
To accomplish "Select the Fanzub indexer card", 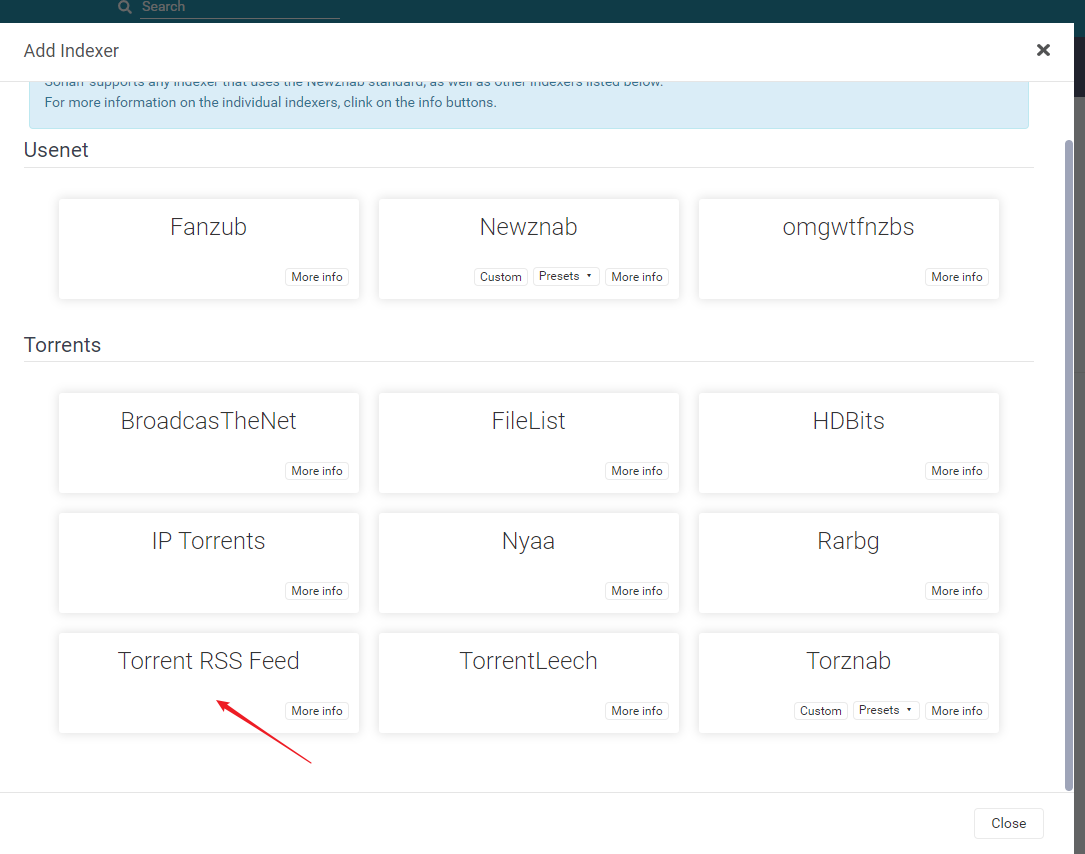I will pos(208,228).
